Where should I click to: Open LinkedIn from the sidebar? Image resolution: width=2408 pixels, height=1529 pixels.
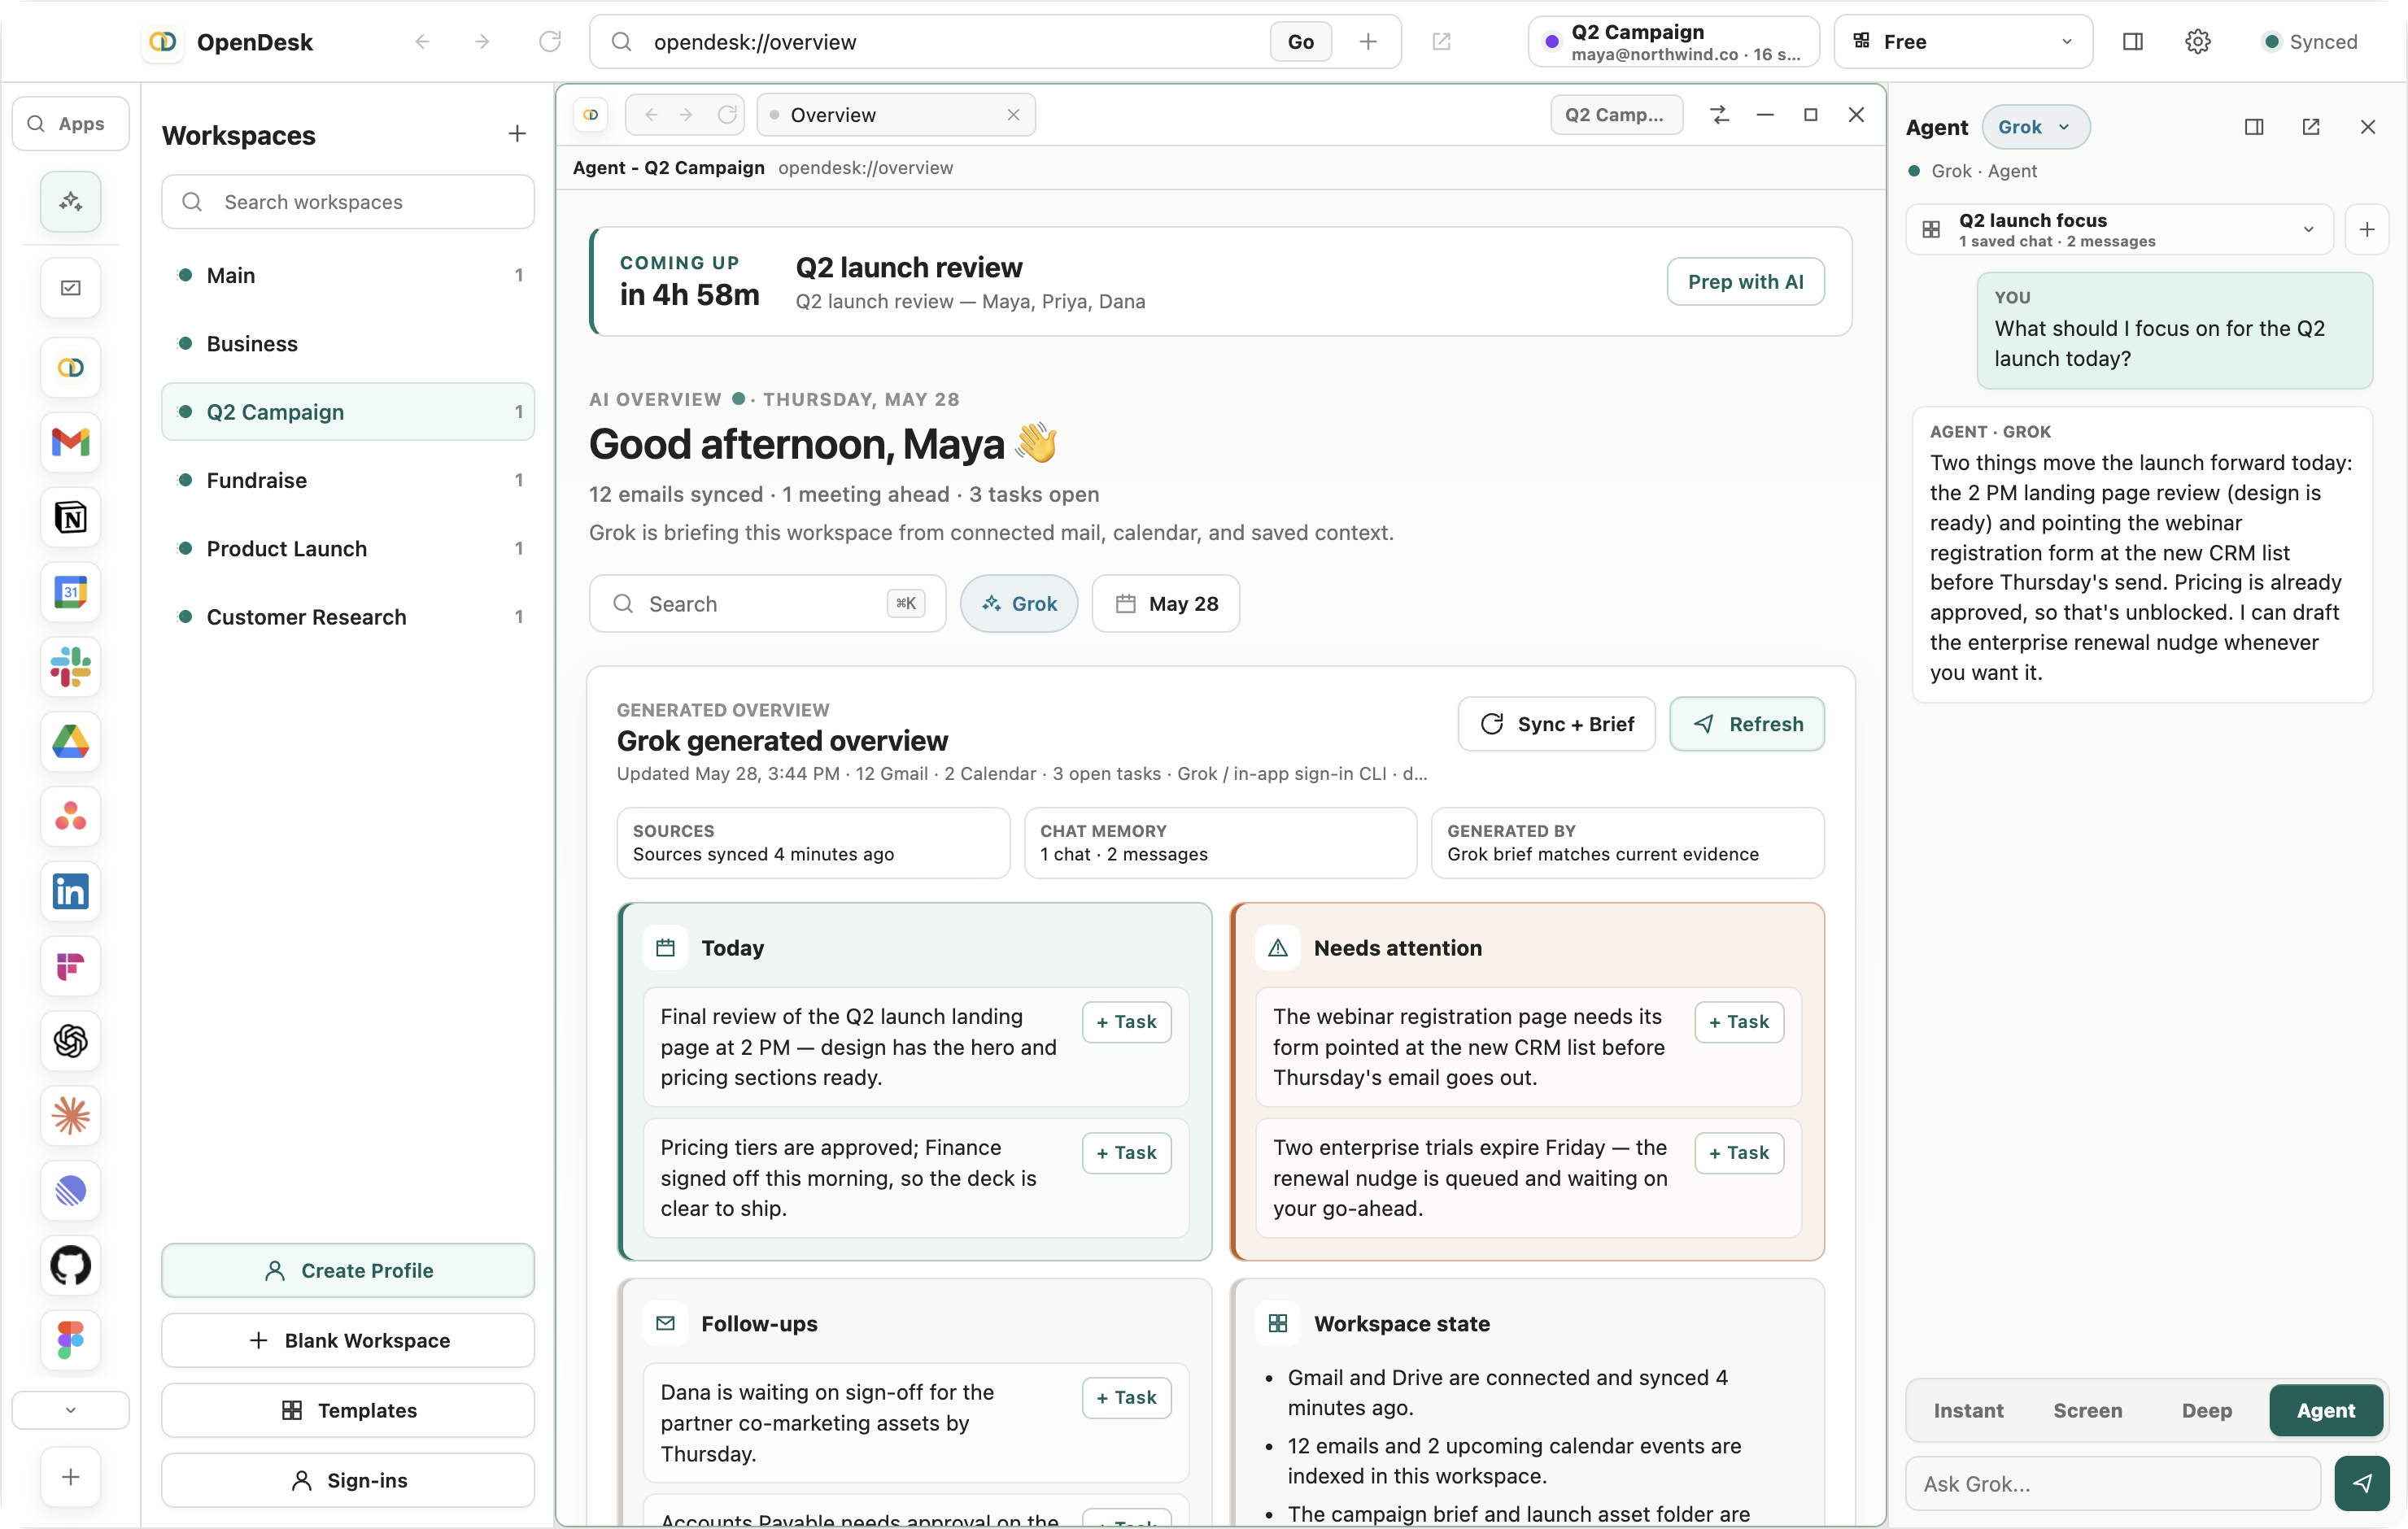point(70,891)
